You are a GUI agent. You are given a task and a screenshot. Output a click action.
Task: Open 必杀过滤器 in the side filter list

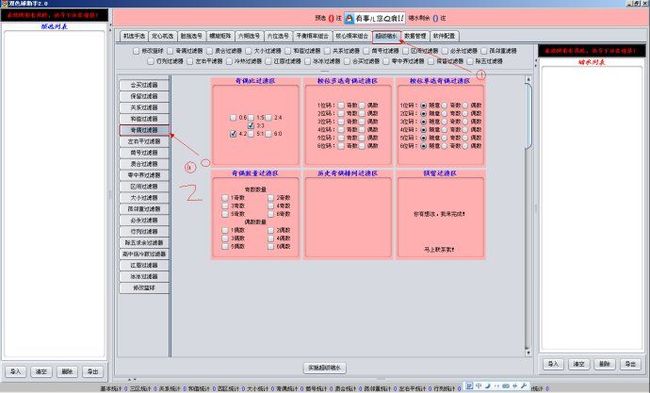(144, 220)
